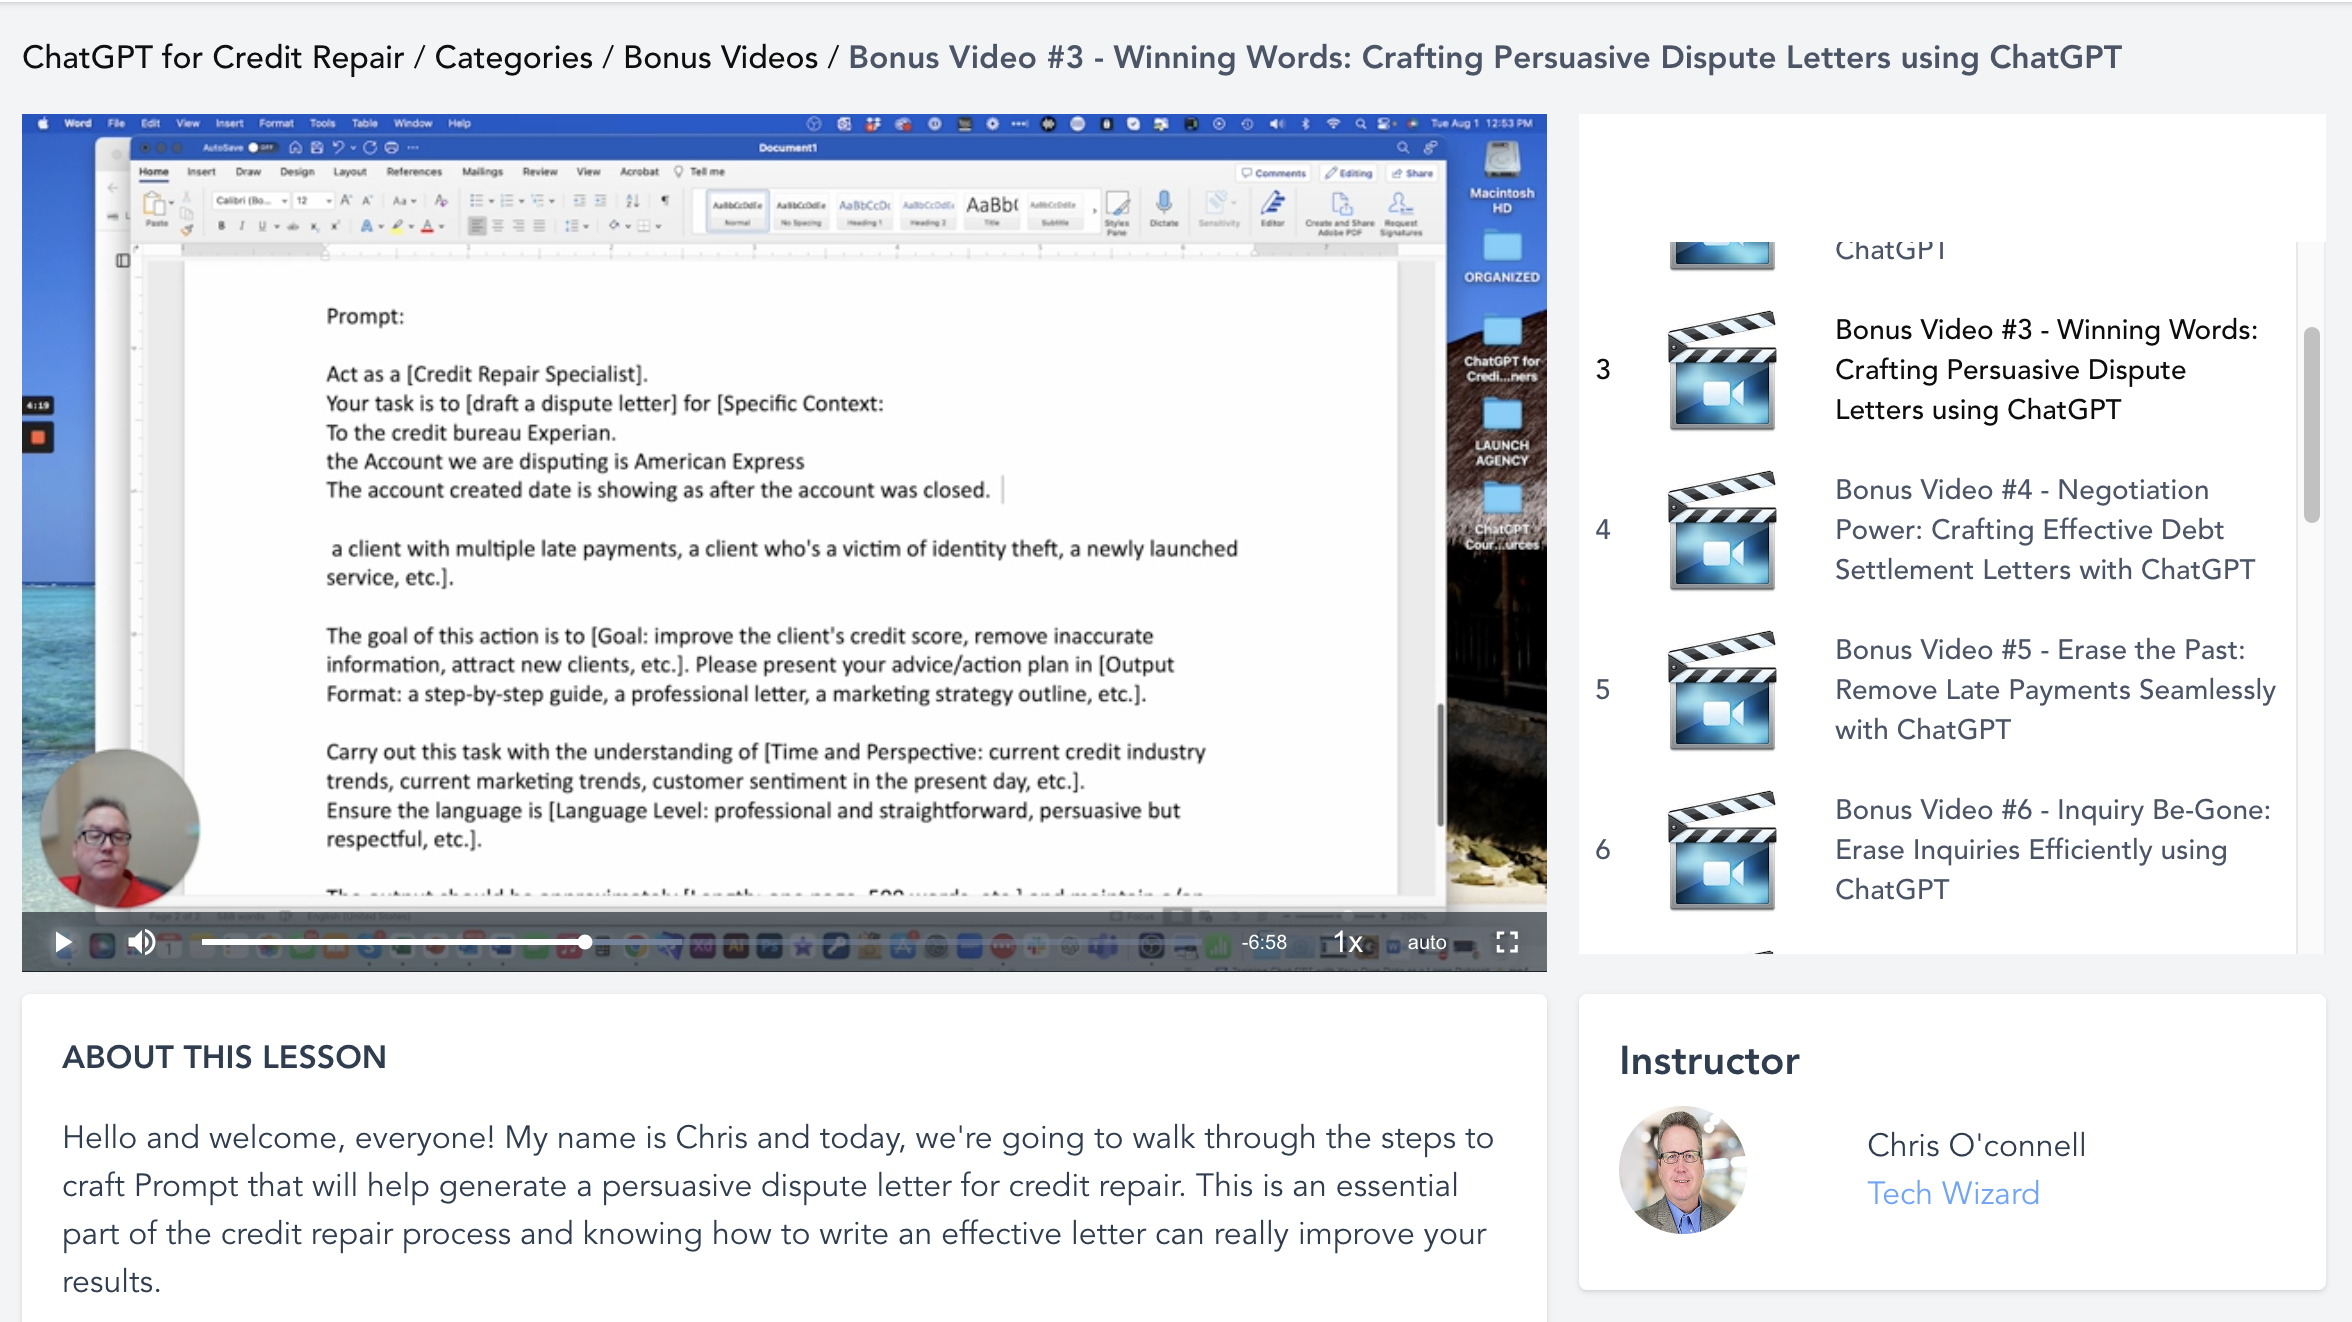Click the clapperboard thumbnail for Bonus Video #5
The image size is (2352, 1322).
coord(1722,690)
